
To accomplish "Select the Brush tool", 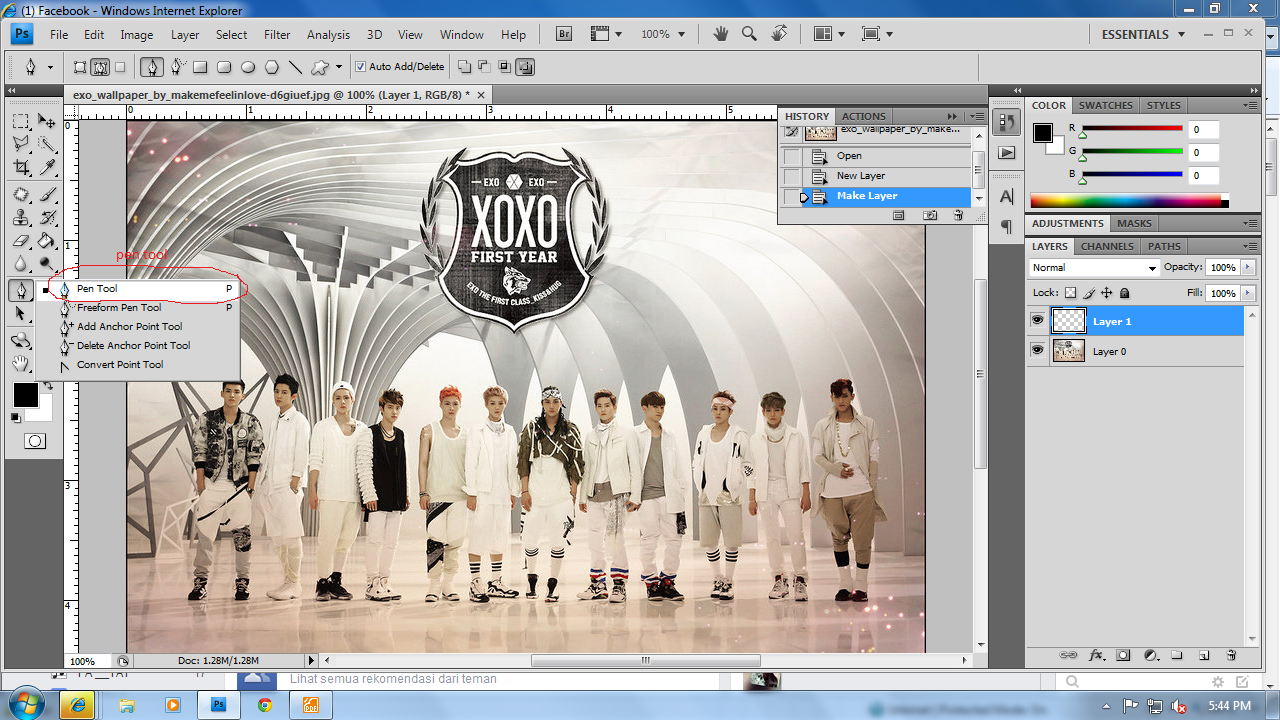I will [46, 195].
